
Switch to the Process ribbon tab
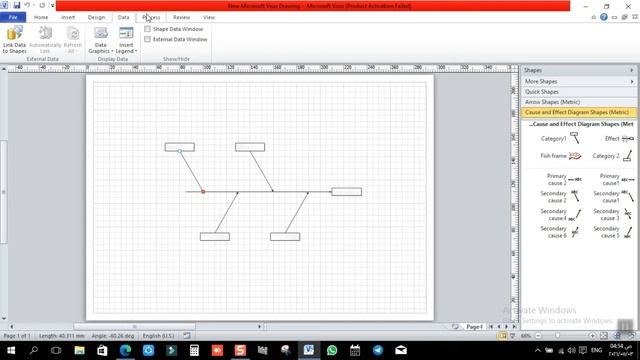151,17
